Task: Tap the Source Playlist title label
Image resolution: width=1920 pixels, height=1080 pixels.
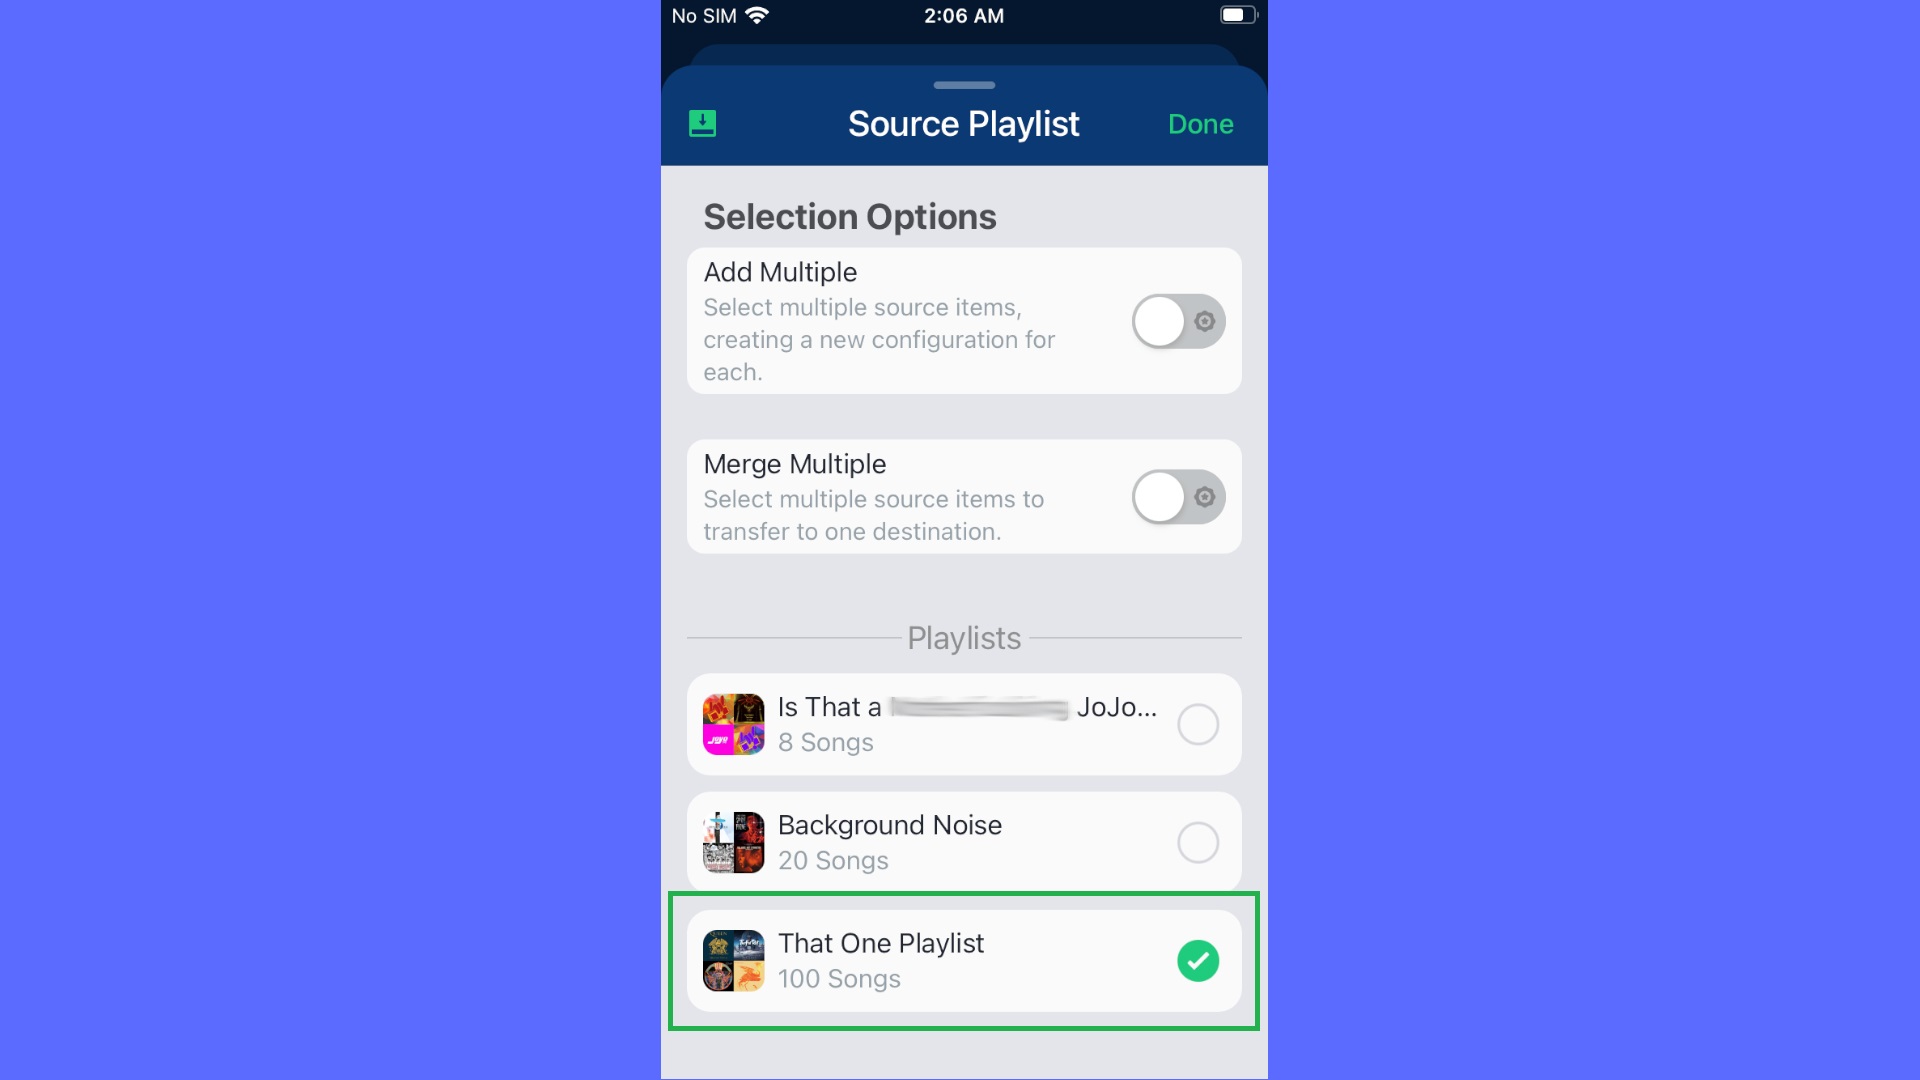Action: tap(963, 123)
